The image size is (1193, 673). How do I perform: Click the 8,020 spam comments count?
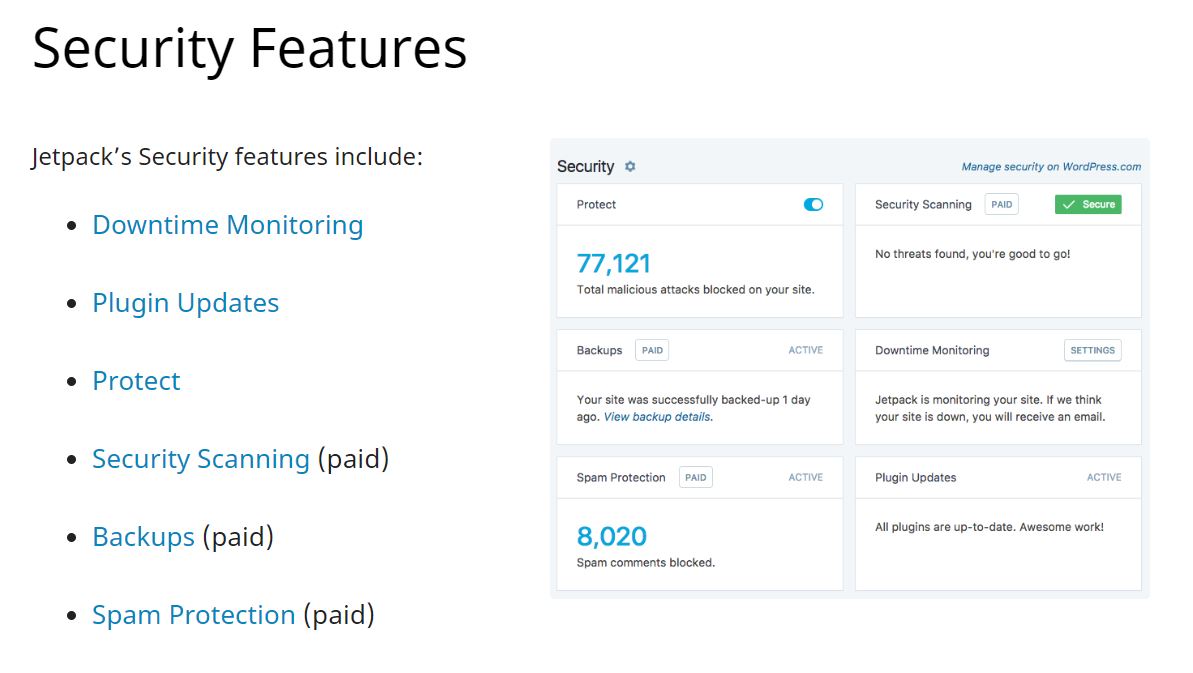tap(612, 537)
